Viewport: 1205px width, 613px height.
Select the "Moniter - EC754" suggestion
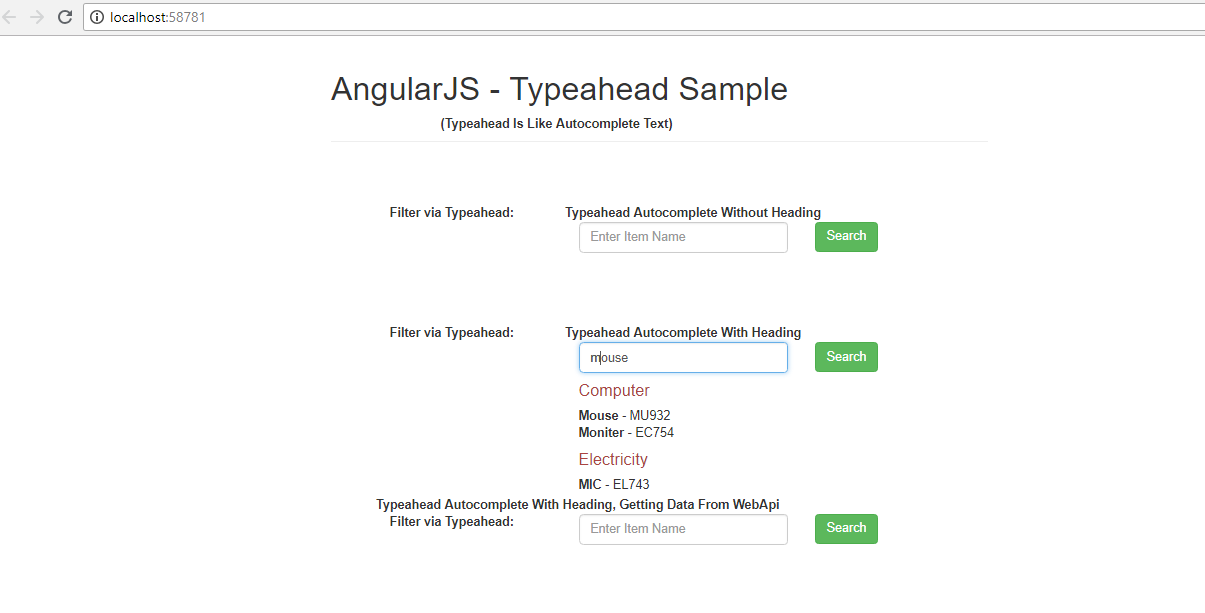click(626, 432)
